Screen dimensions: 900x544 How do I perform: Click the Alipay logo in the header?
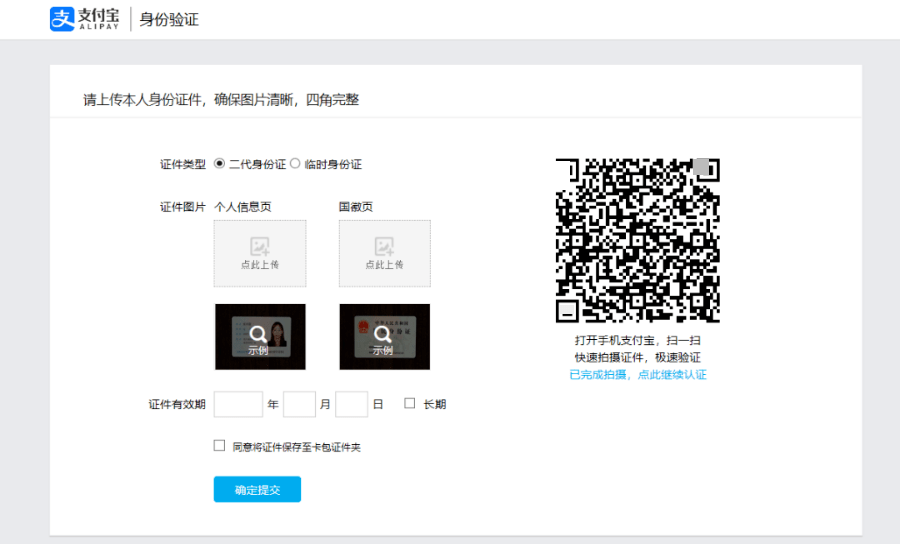[x=84, y=19]
